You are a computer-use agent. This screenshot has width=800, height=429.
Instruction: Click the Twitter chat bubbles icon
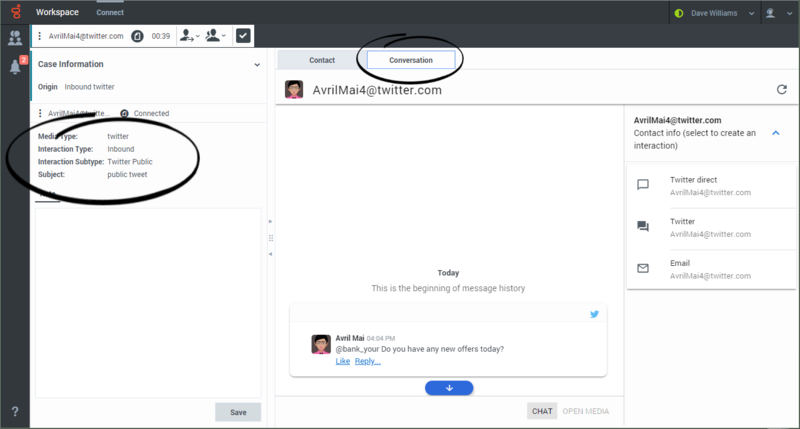coord(643,227)
